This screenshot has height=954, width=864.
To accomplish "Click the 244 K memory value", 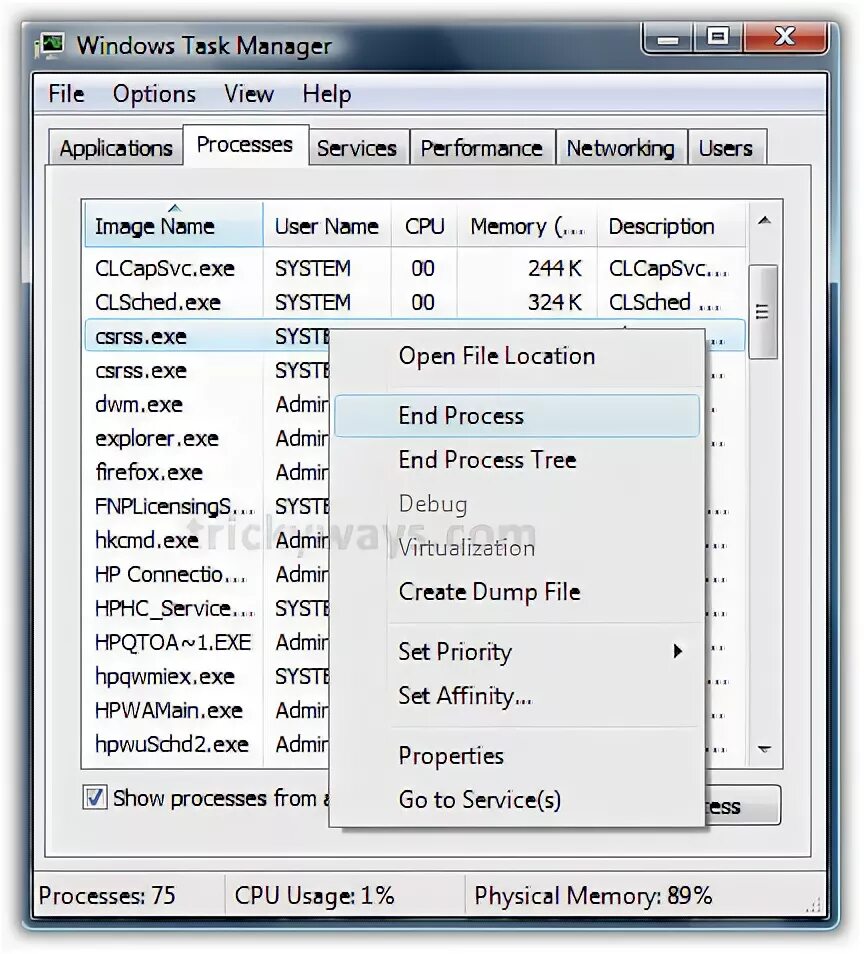I will (554, 268).
